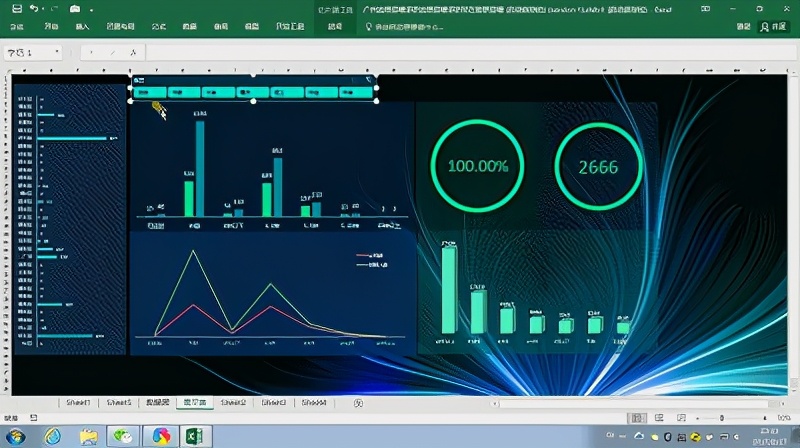Select the clustered bar chart under slicer

(272, 167)
